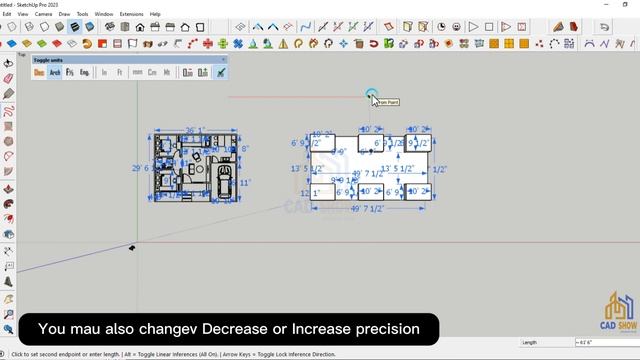Switch to Shaded face style

pyautogui.click(x=60, y=27)
